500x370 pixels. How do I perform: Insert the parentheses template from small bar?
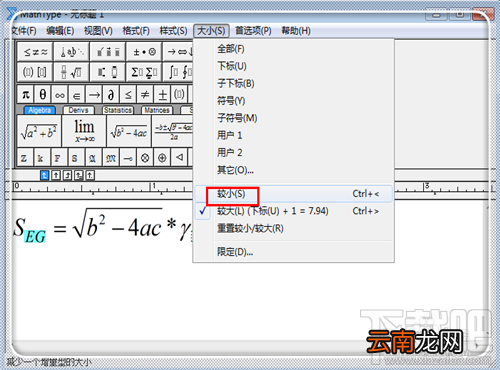click(179, 95)
